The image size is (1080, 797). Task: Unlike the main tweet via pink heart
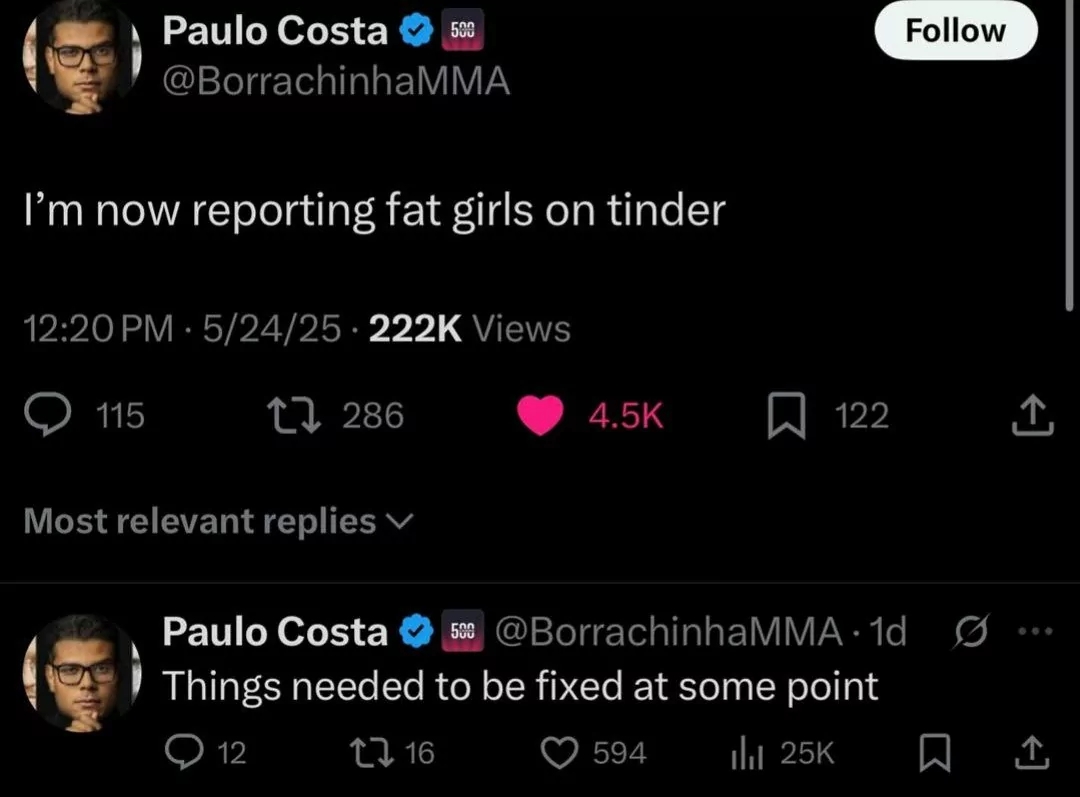pos(540,415)
